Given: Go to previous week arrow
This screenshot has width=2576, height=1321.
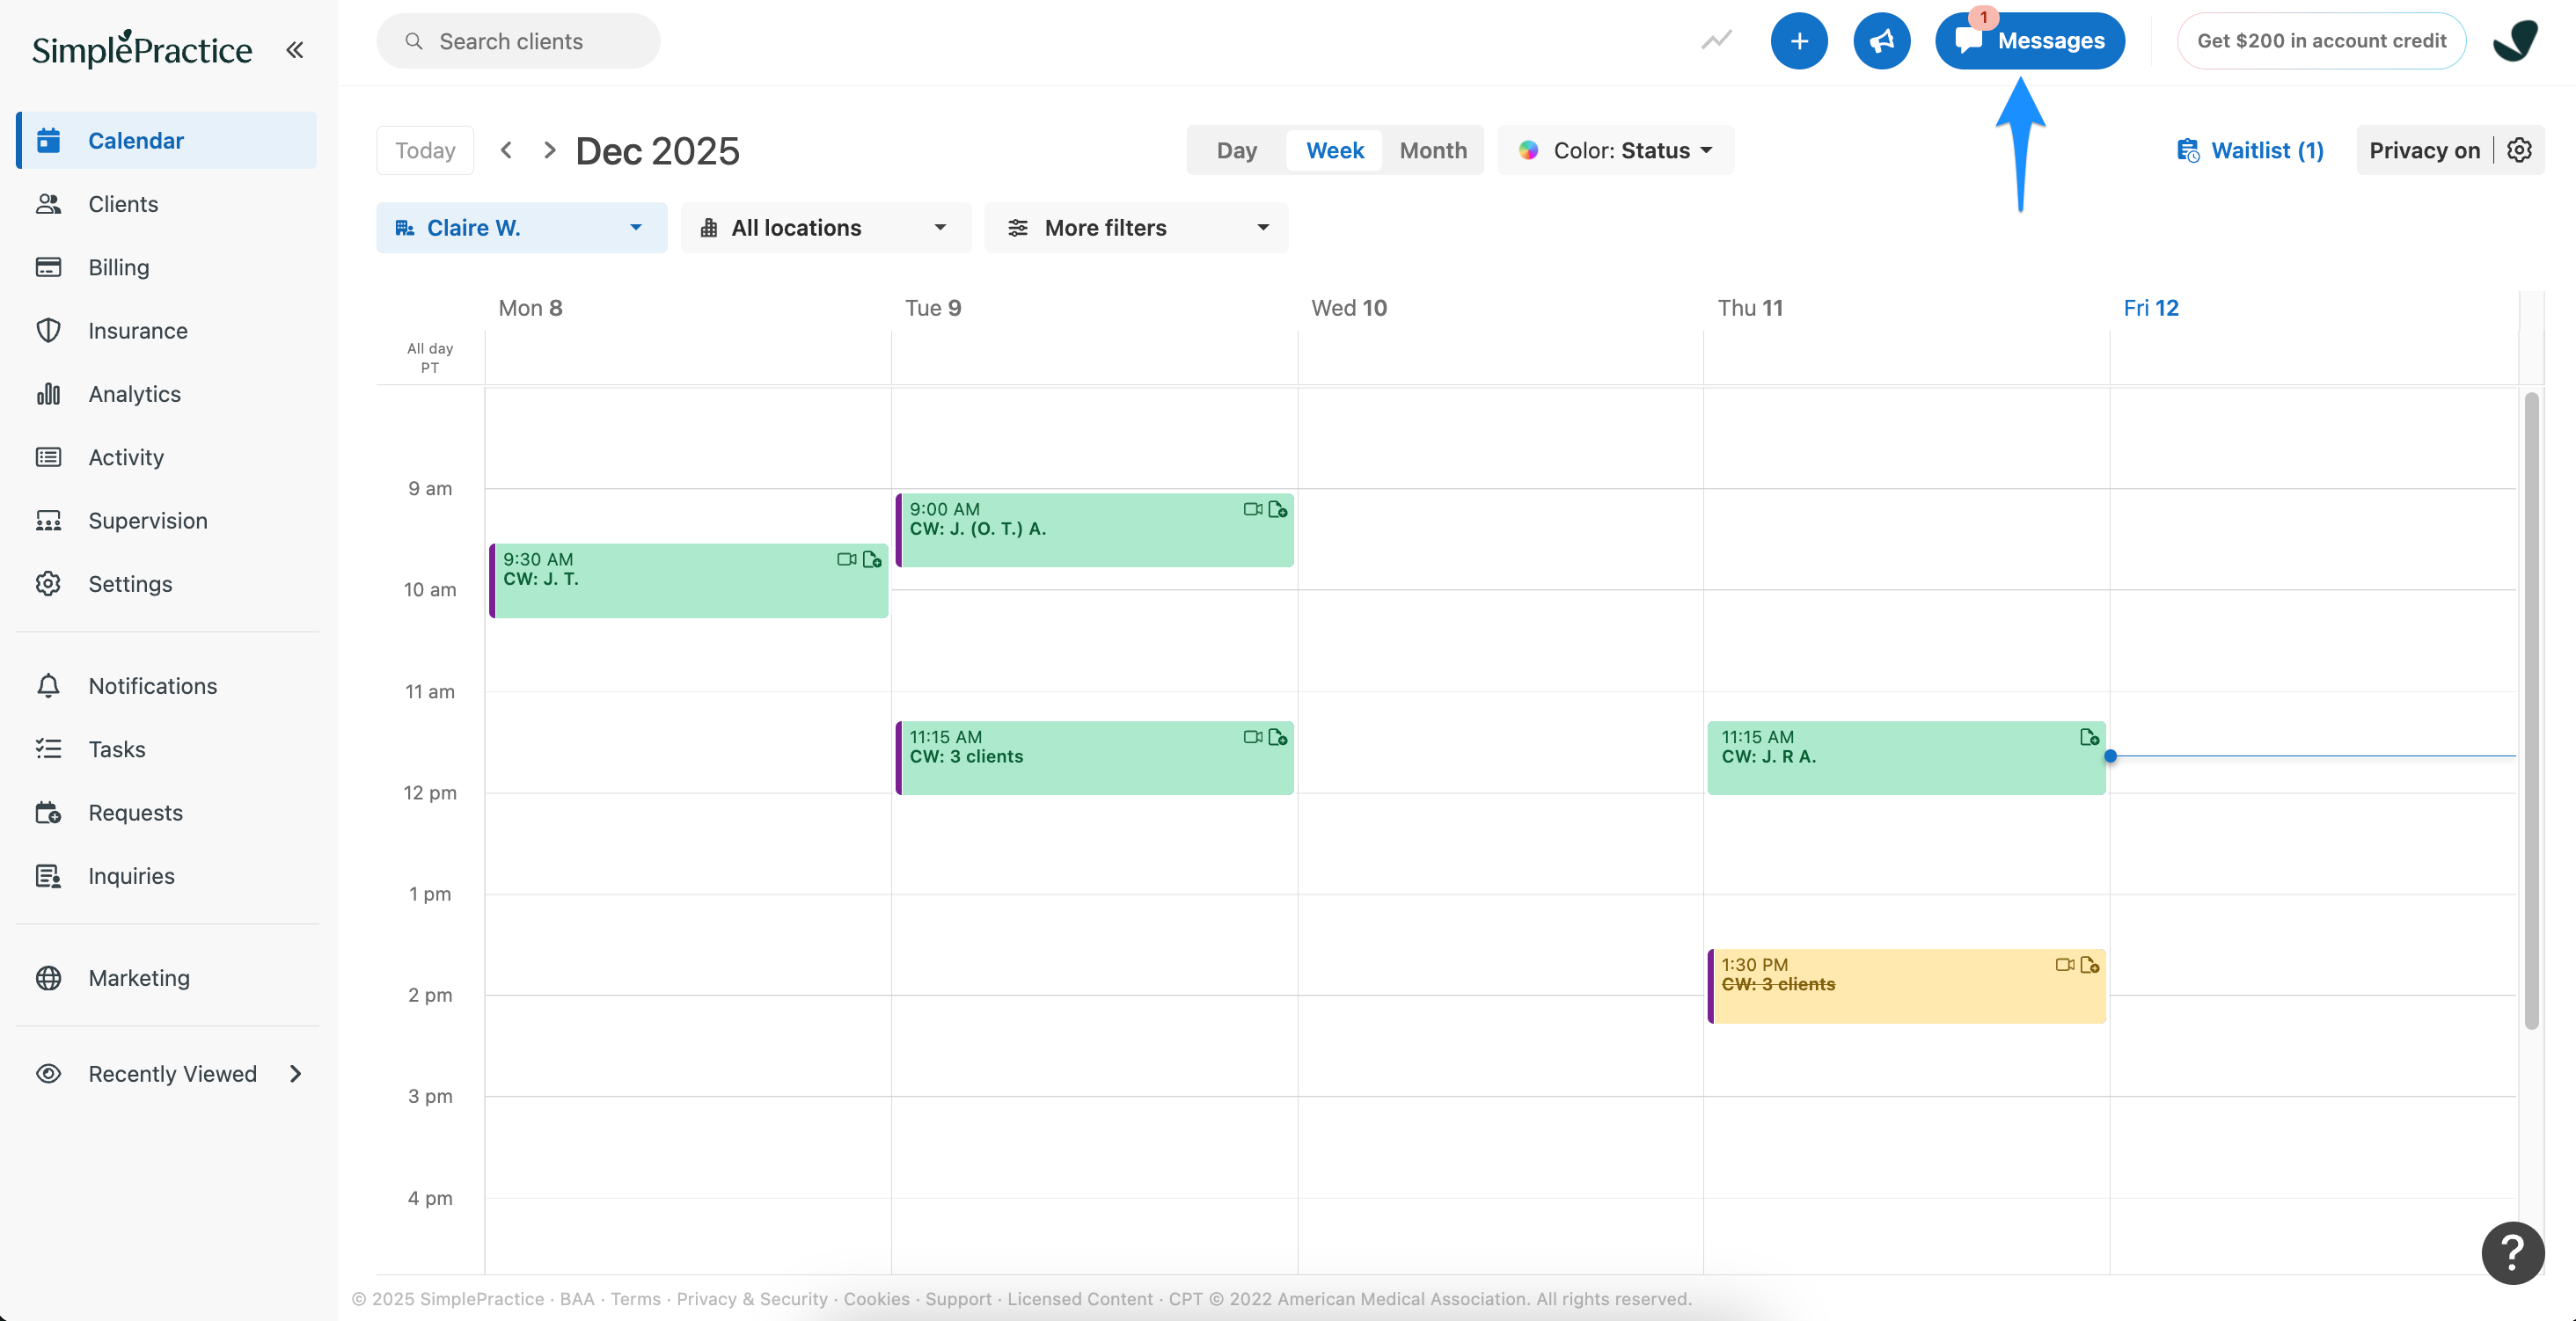Looking at the screenshot, I should 506,150.
